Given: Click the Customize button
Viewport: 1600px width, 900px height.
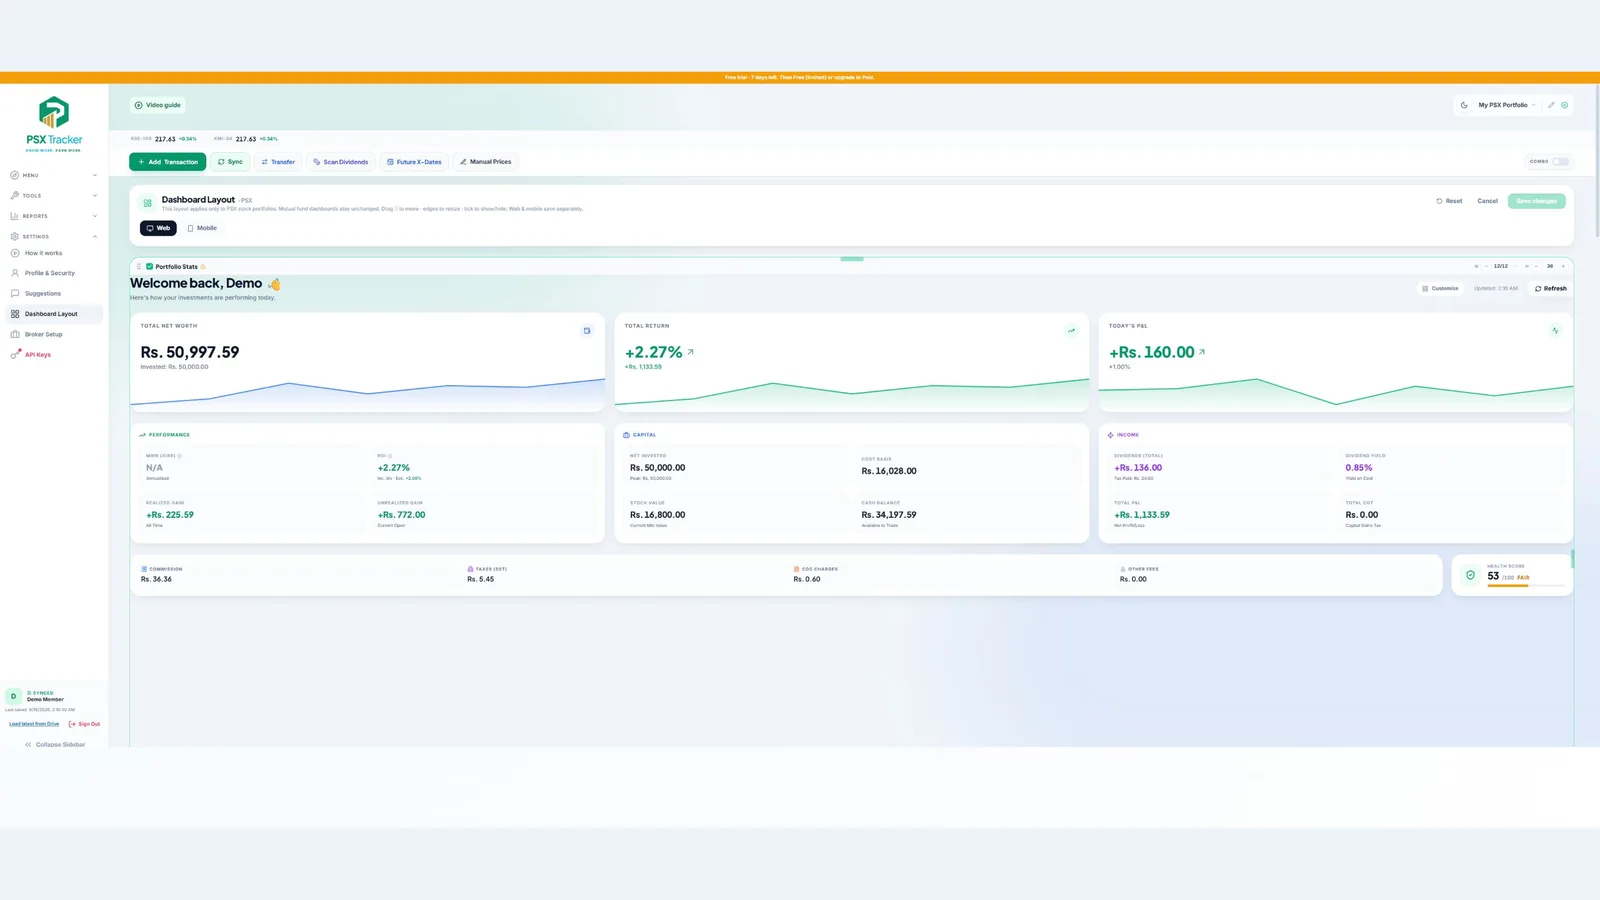Looking at the screenshot, I should [x=1440, y=288].
